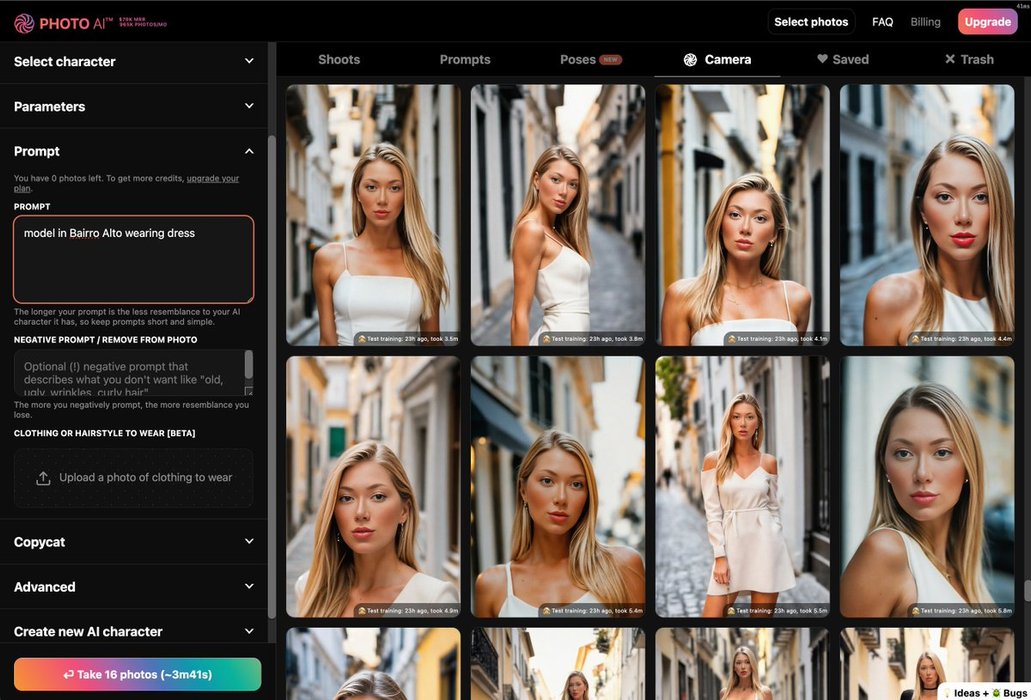
Task: Click the aperture icon on the Camera tab
Action: click(690, 60)
